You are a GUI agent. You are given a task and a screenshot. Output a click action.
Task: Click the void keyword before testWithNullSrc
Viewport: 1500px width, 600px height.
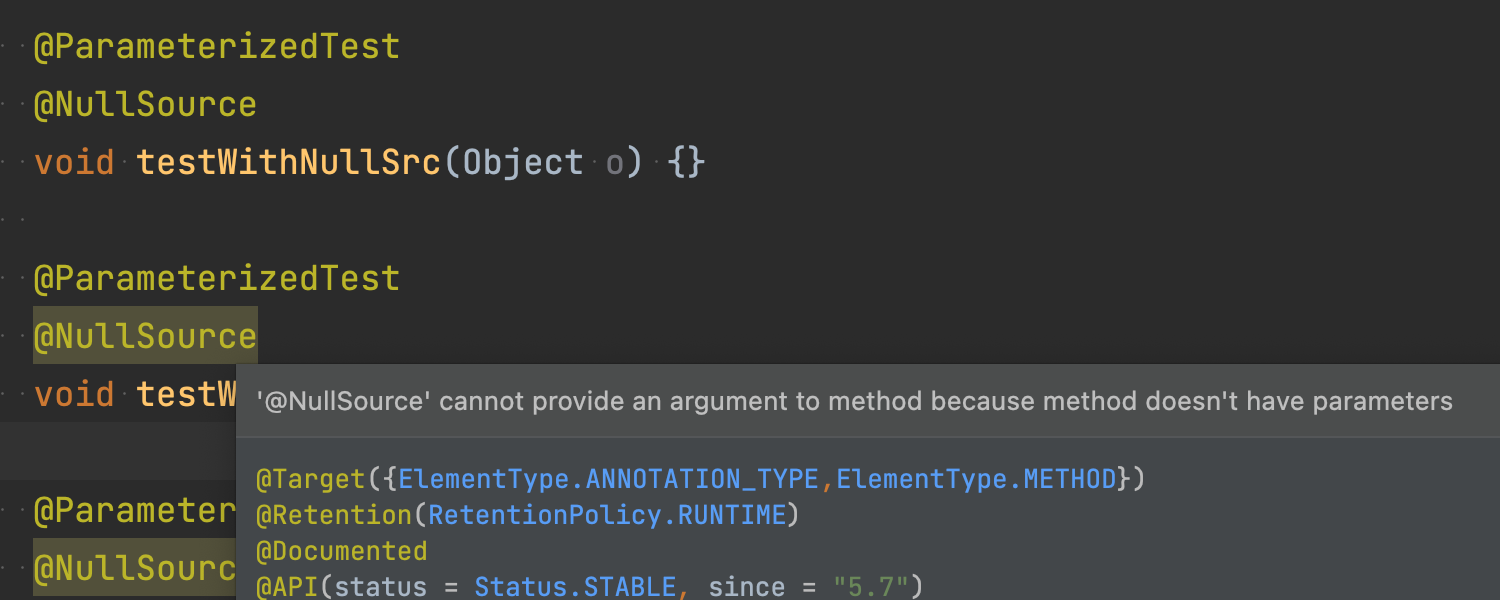pyautogui.click(x=74, y=163)
